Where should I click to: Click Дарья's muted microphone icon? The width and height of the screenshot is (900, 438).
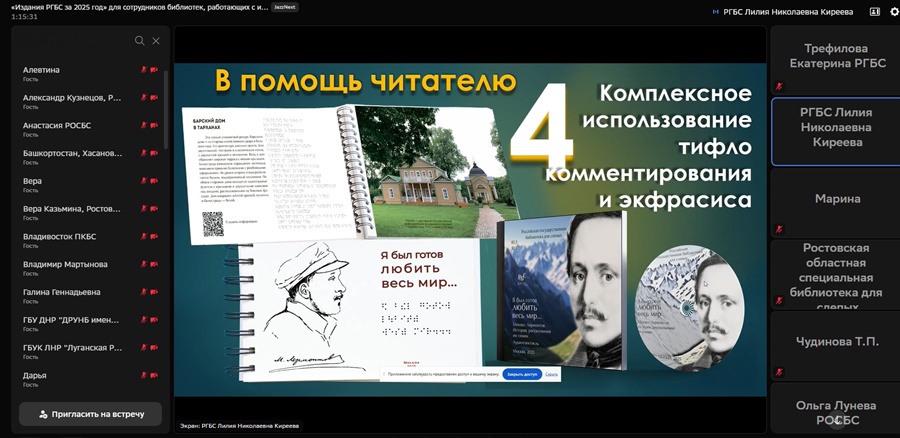(144, 376)
